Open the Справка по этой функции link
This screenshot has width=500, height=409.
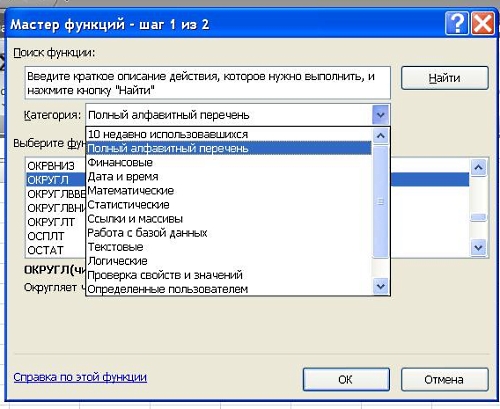click(80, 377)
